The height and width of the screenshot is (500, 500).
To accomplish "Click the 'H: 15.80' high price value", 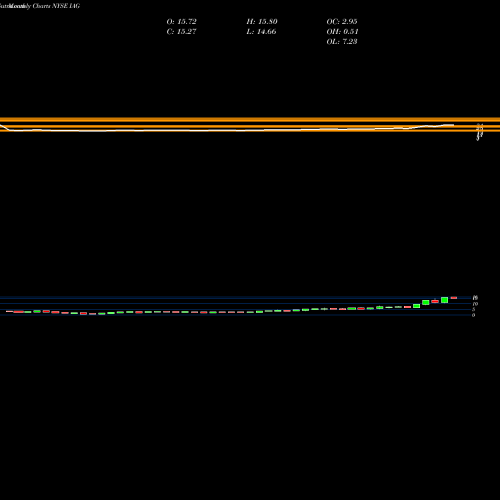I will click(x=262, y=22).
